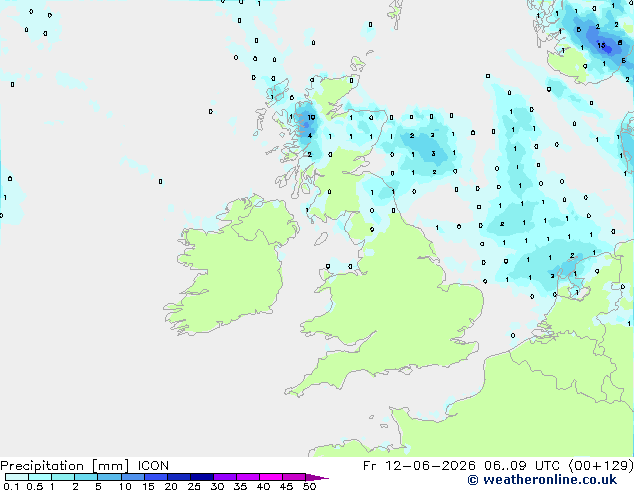Open the weatheronline.co.uk credit link
Viewport: 634px width, 490px height.
542,480
